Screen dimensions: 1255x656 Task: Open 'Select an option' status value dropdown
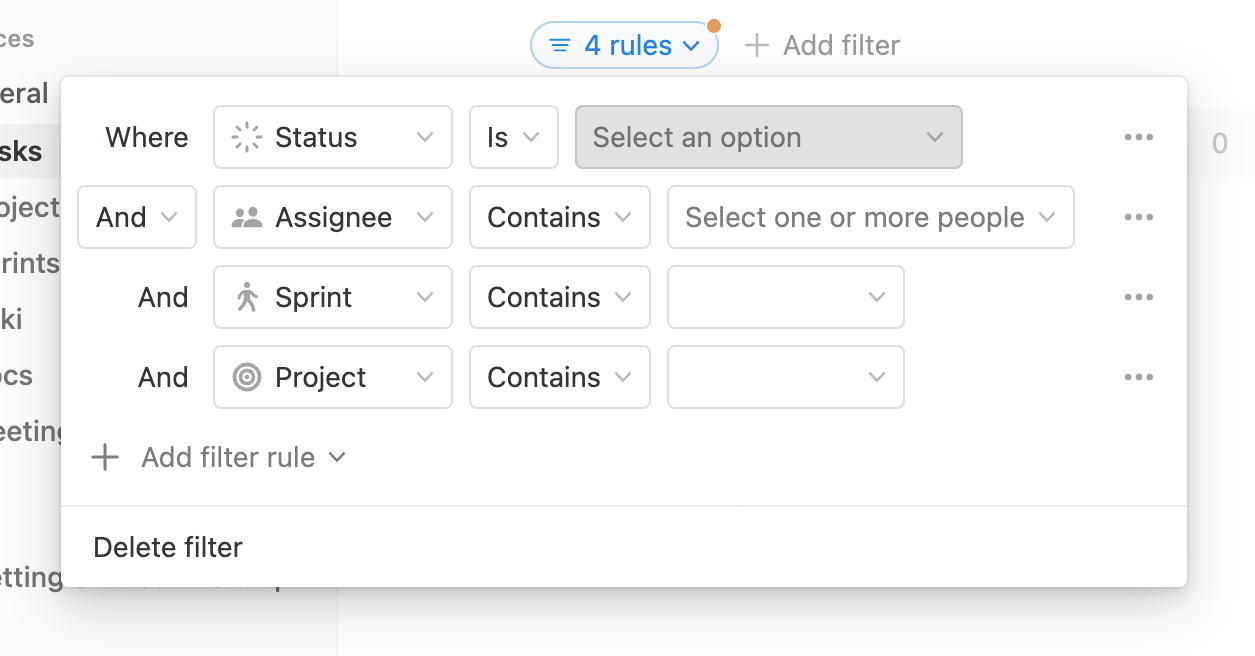pyautogui.click(x=768, y=138)
